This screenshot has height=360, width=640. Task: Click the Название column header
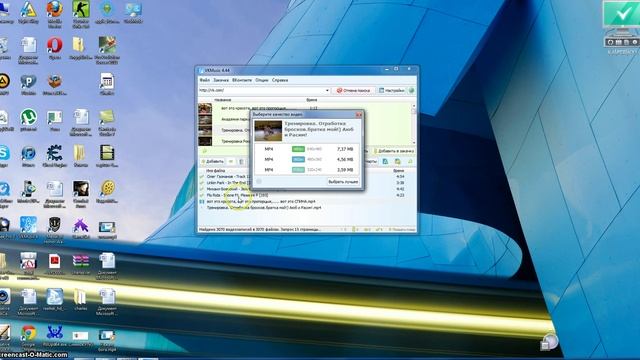point(223,100)
